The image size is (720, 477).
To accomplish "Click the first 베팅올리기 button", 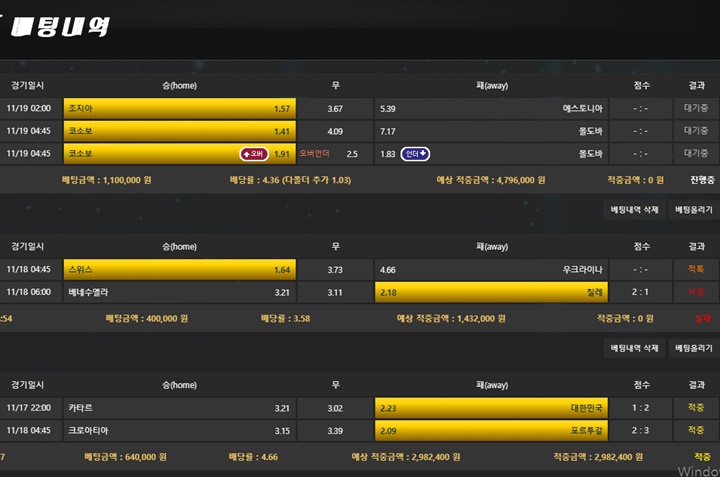I will pyautogui.click(x=694, y=210).
